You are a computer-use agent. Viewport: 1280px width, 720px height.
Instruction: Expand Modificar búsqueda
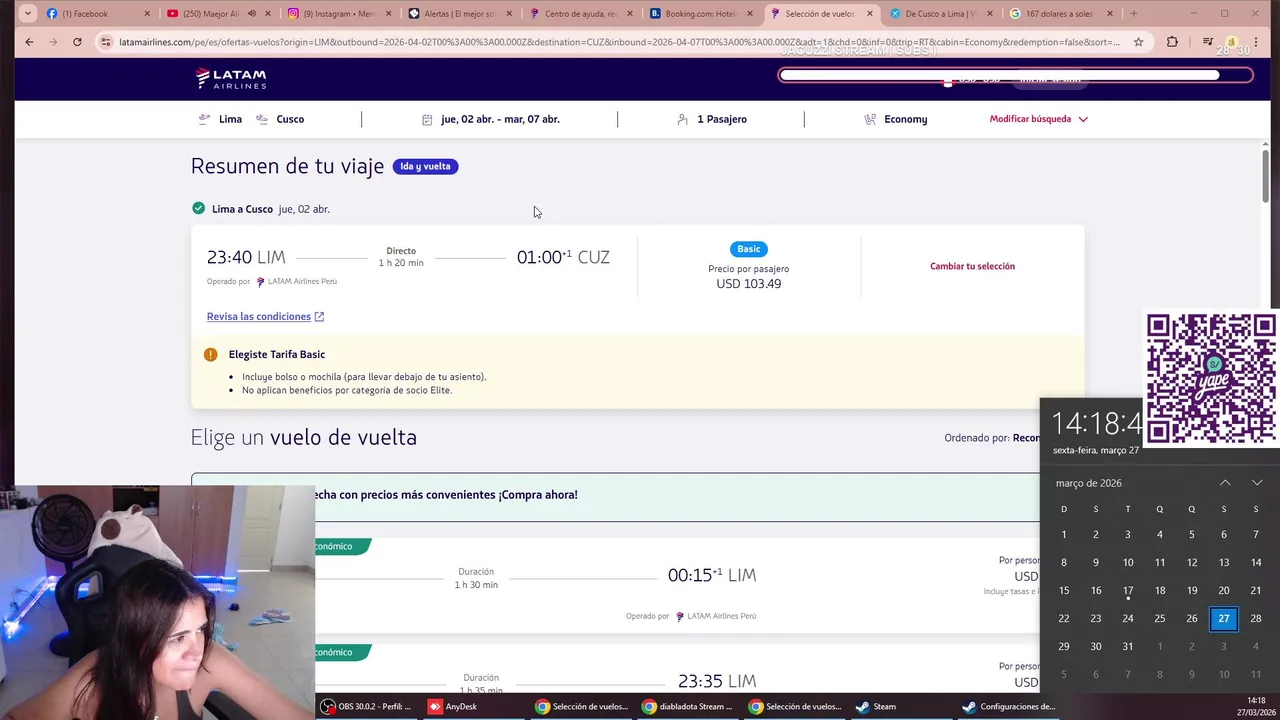1038,119
